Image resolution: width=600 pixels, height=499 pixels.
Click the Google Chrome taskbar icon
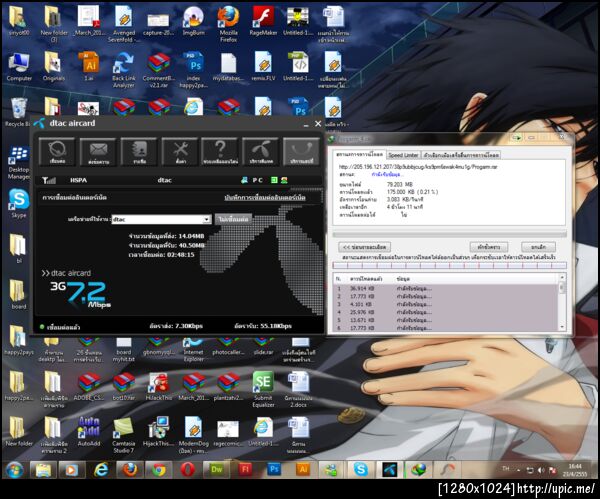(x=158, y=470)
